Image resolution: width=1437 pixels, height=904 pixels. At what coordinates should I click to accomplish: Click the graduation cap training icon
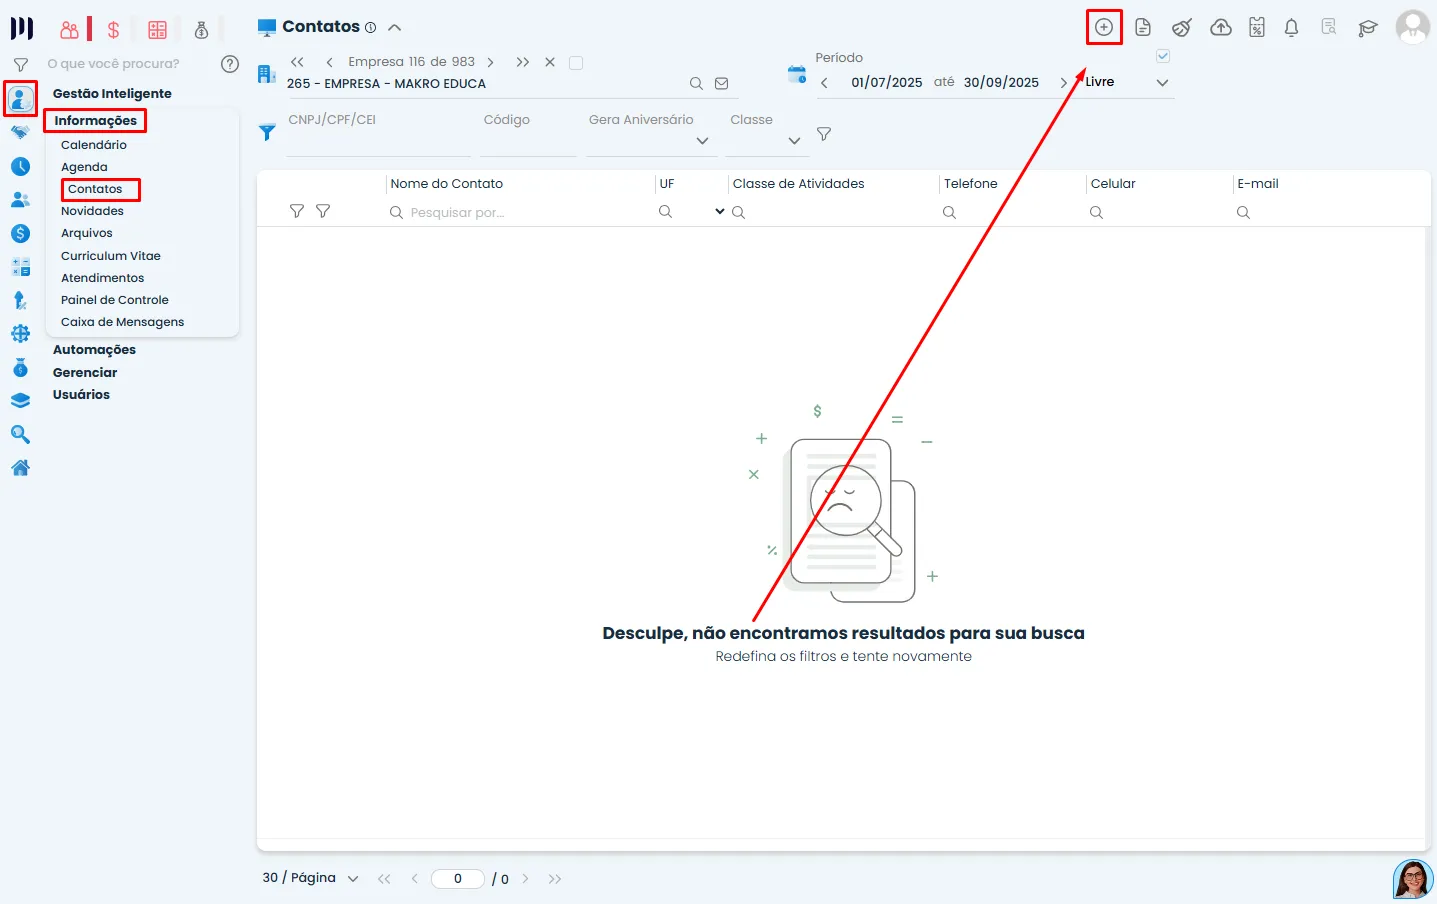[1367, 28]
